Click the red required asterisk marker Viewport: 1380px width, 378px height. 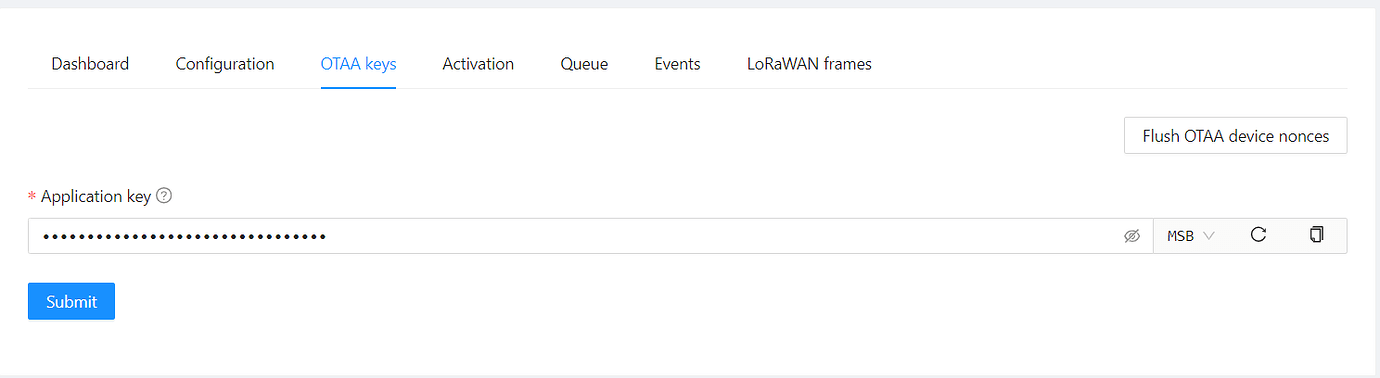[32, 197]
